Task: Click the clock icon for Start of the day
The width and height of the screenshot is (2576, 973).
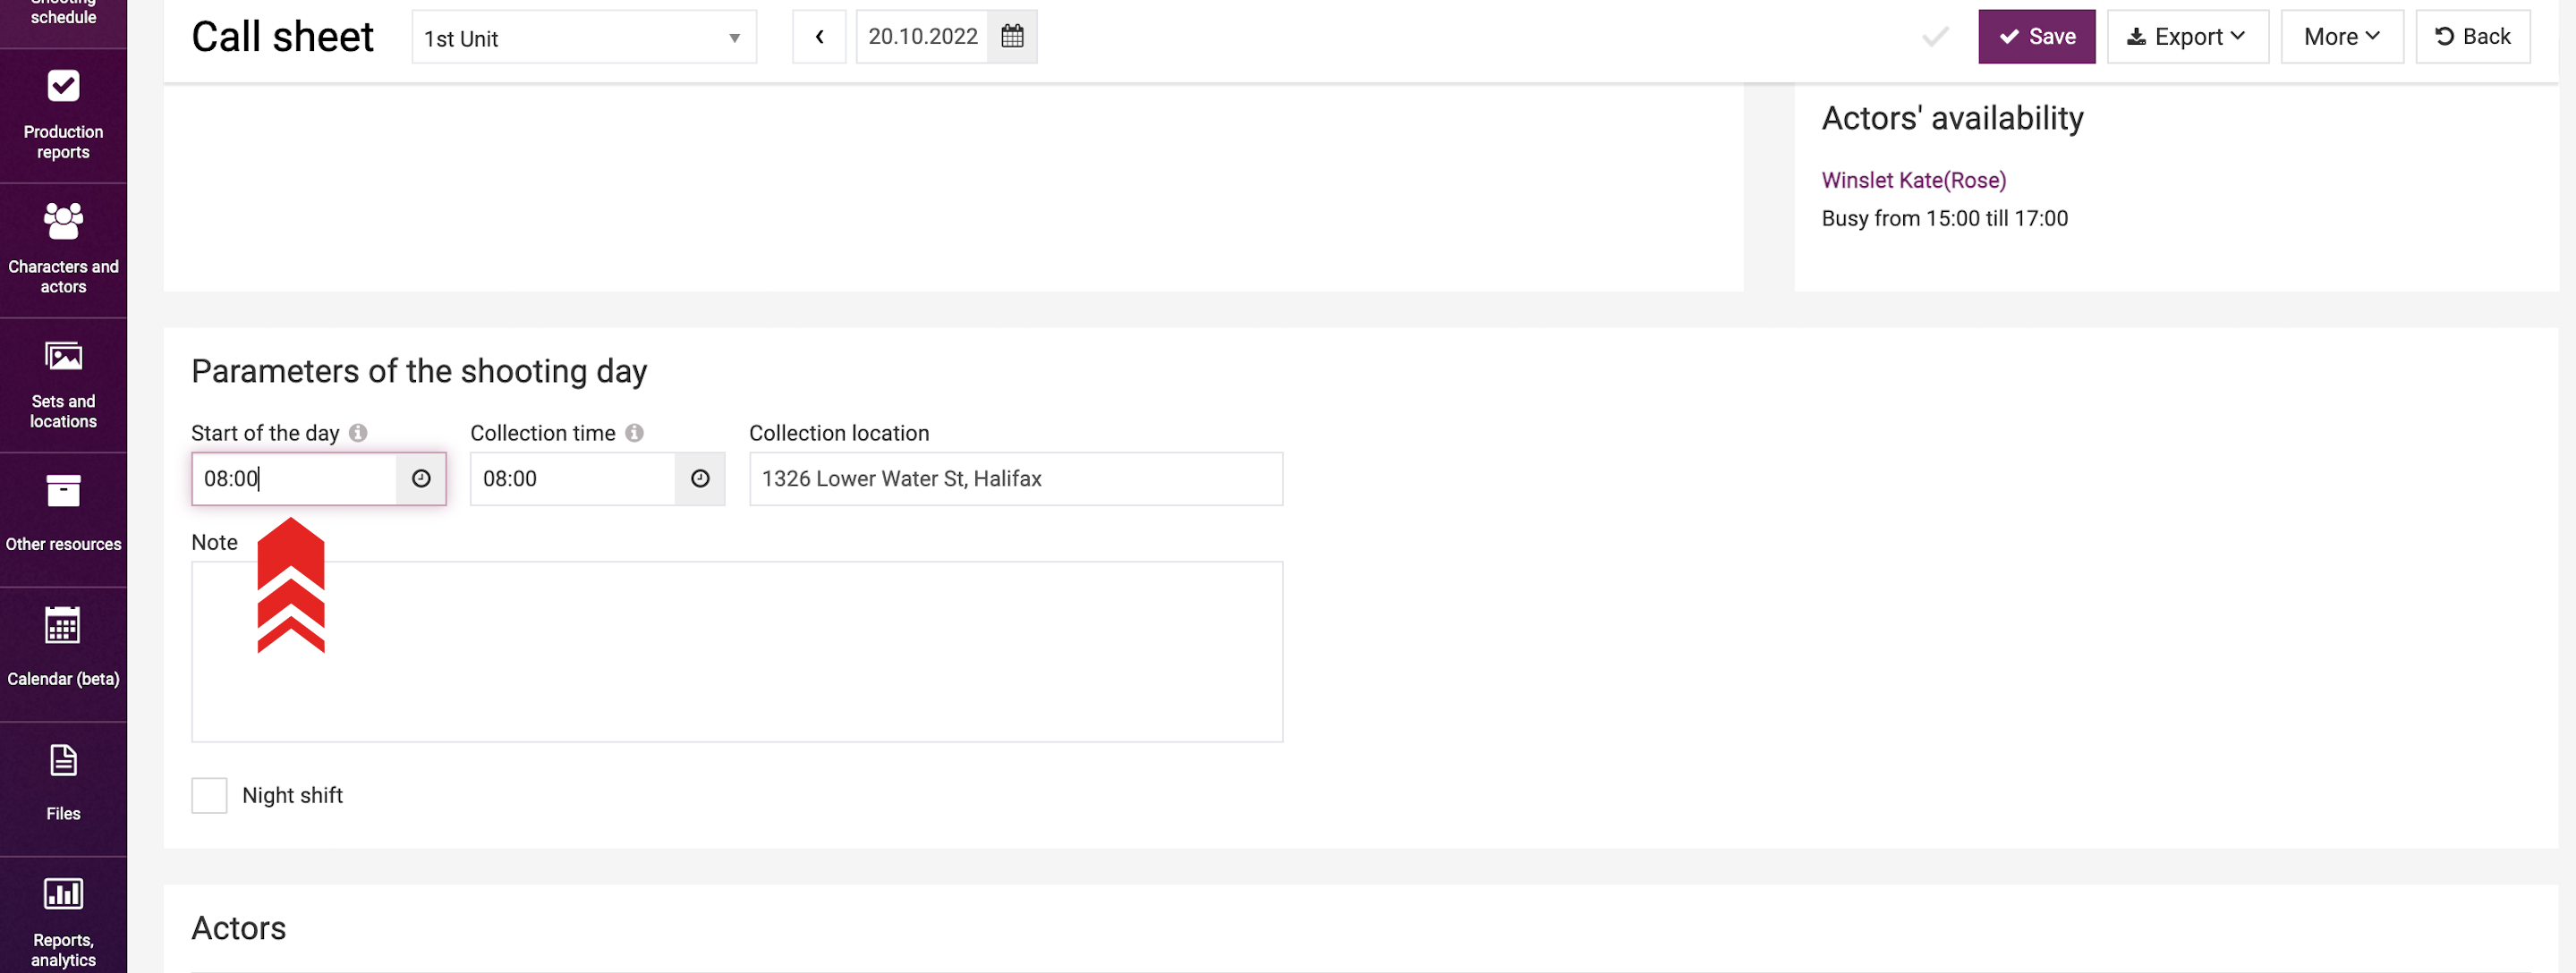Action: tap(421, 479)
